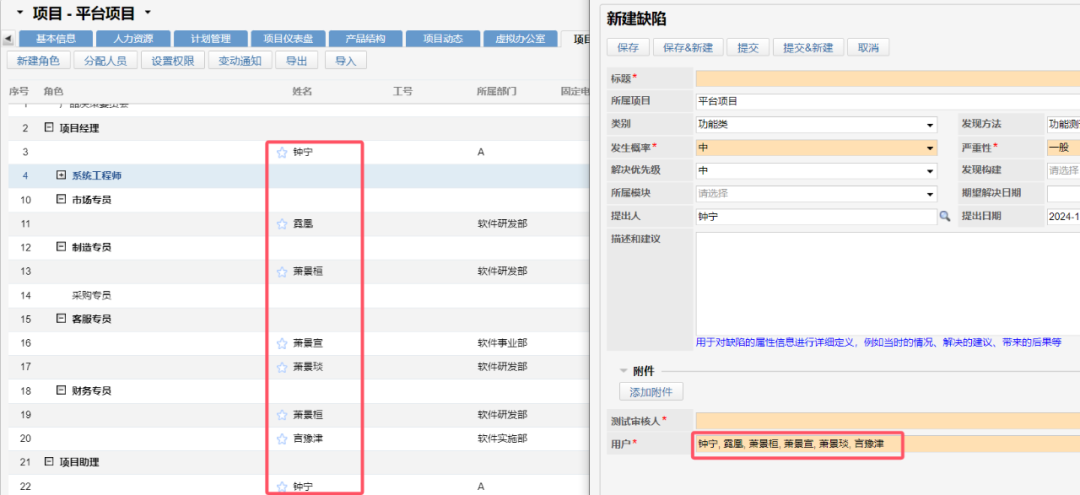The image size is (1080, 495).
Task: Expand the 系统工程师 role group
Action: coord(61,176)
